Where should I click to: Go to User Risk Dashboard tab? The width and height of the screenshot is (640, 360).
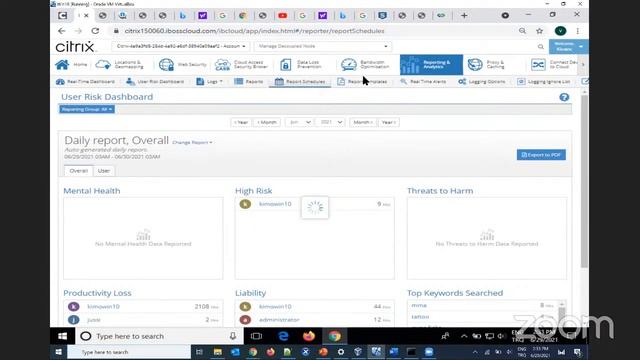(x=155, y=82)
